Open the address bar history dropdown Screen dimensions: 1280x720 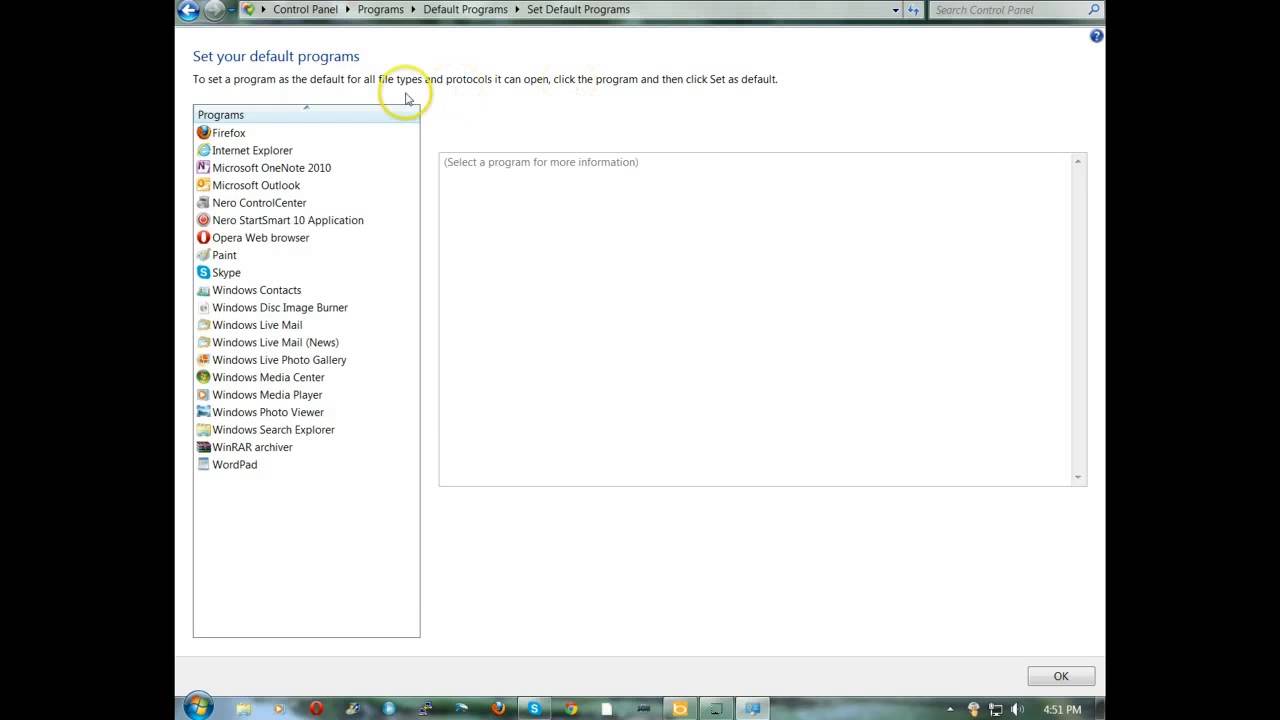pos(895,9)
